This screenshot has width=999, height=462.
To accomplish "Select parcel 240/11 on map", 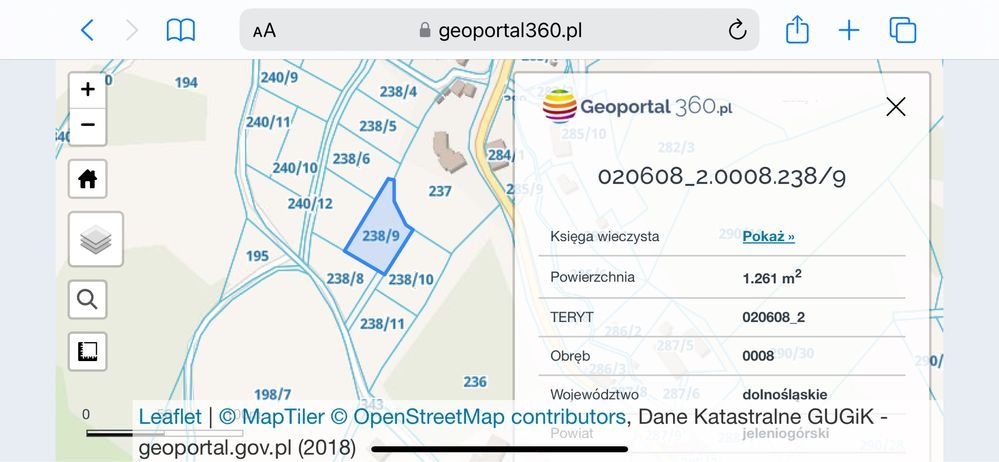I will pos(268,121).
